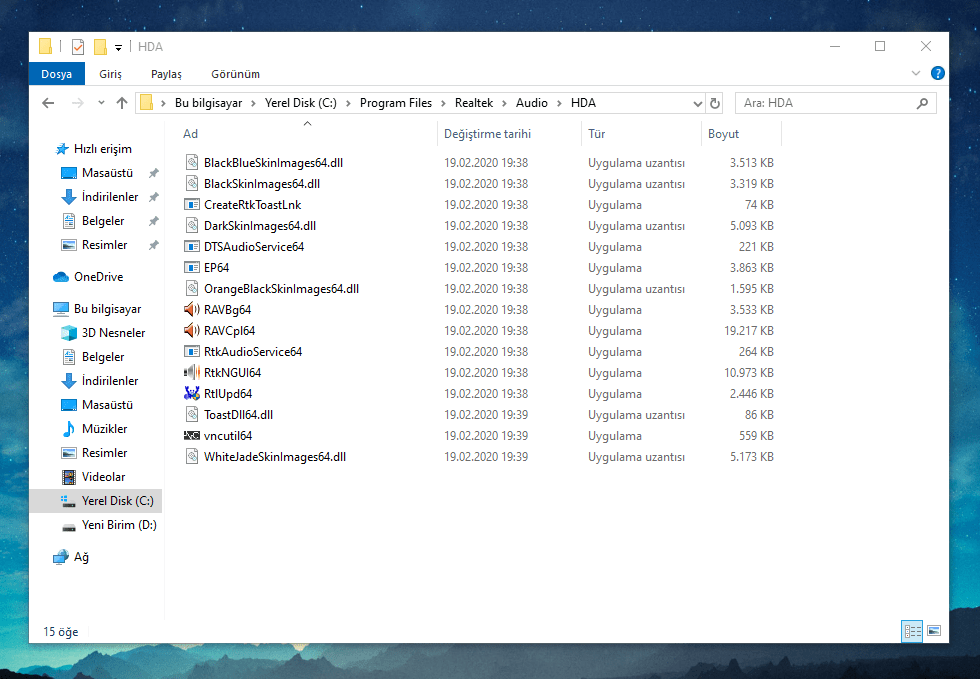
Task: Select the EP64 application icon
Action: (x=192, y=268)
